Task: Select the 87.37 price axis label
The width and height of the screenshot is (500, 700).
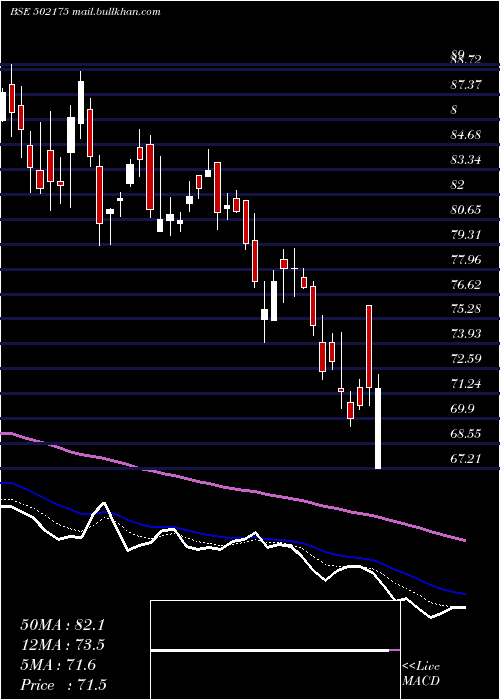Action: click(466, 84)
